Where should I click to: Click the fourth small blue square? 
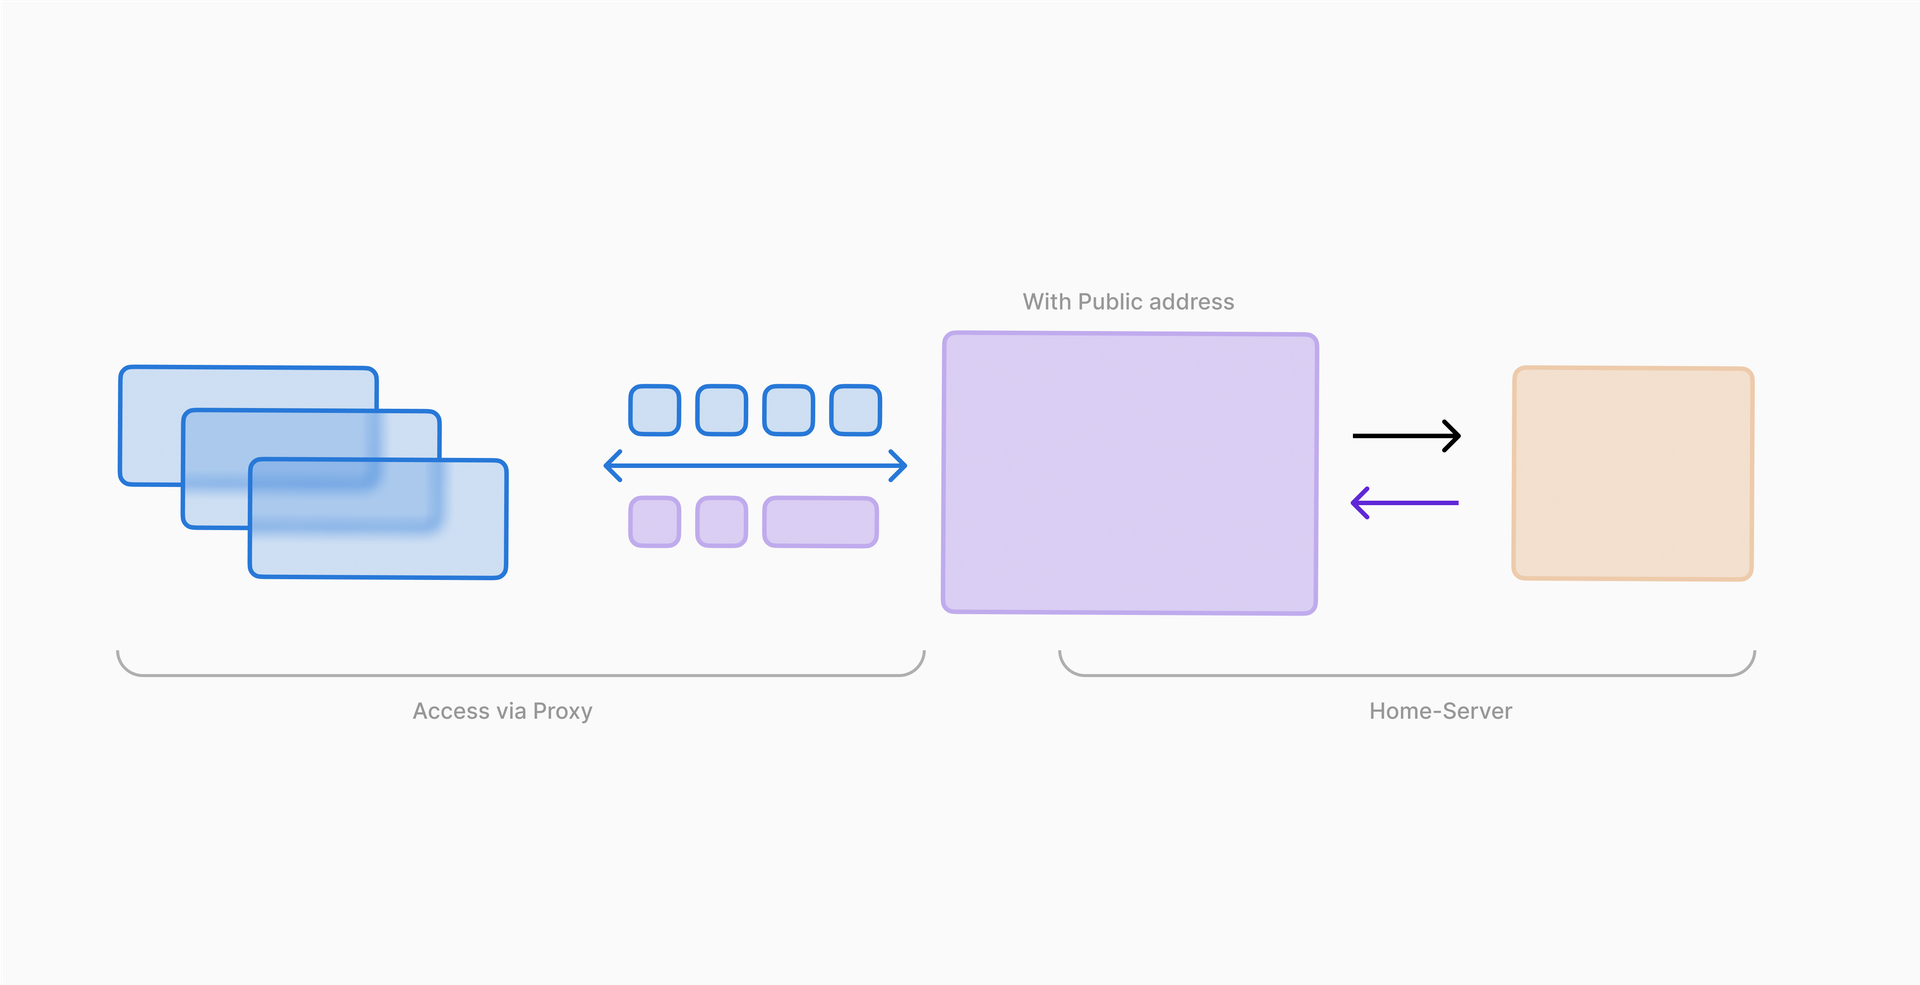point(855,410)
